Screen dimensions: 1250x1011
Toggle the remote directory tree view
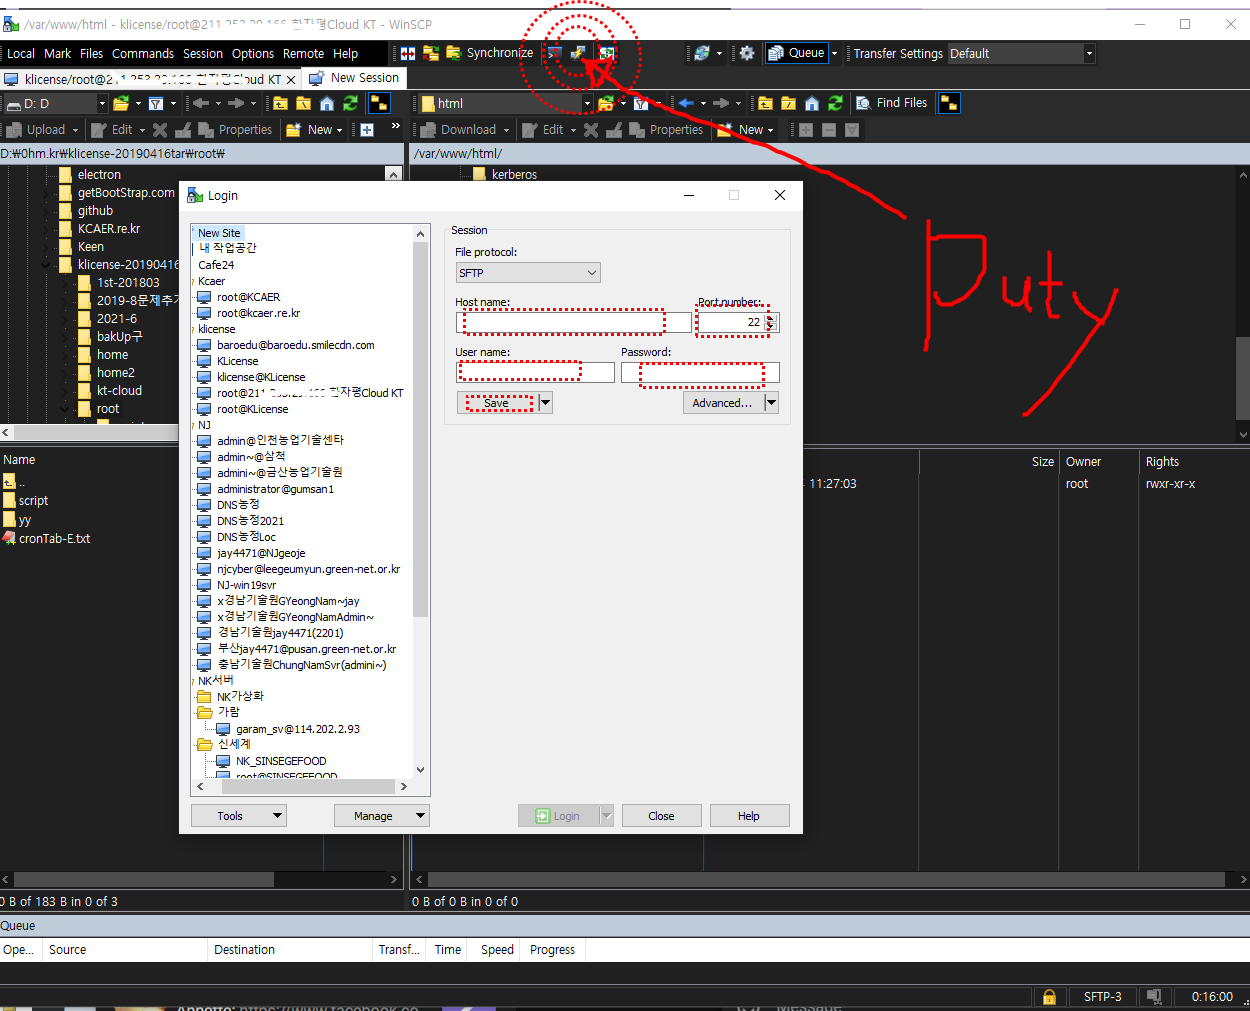tap(949, 103)
